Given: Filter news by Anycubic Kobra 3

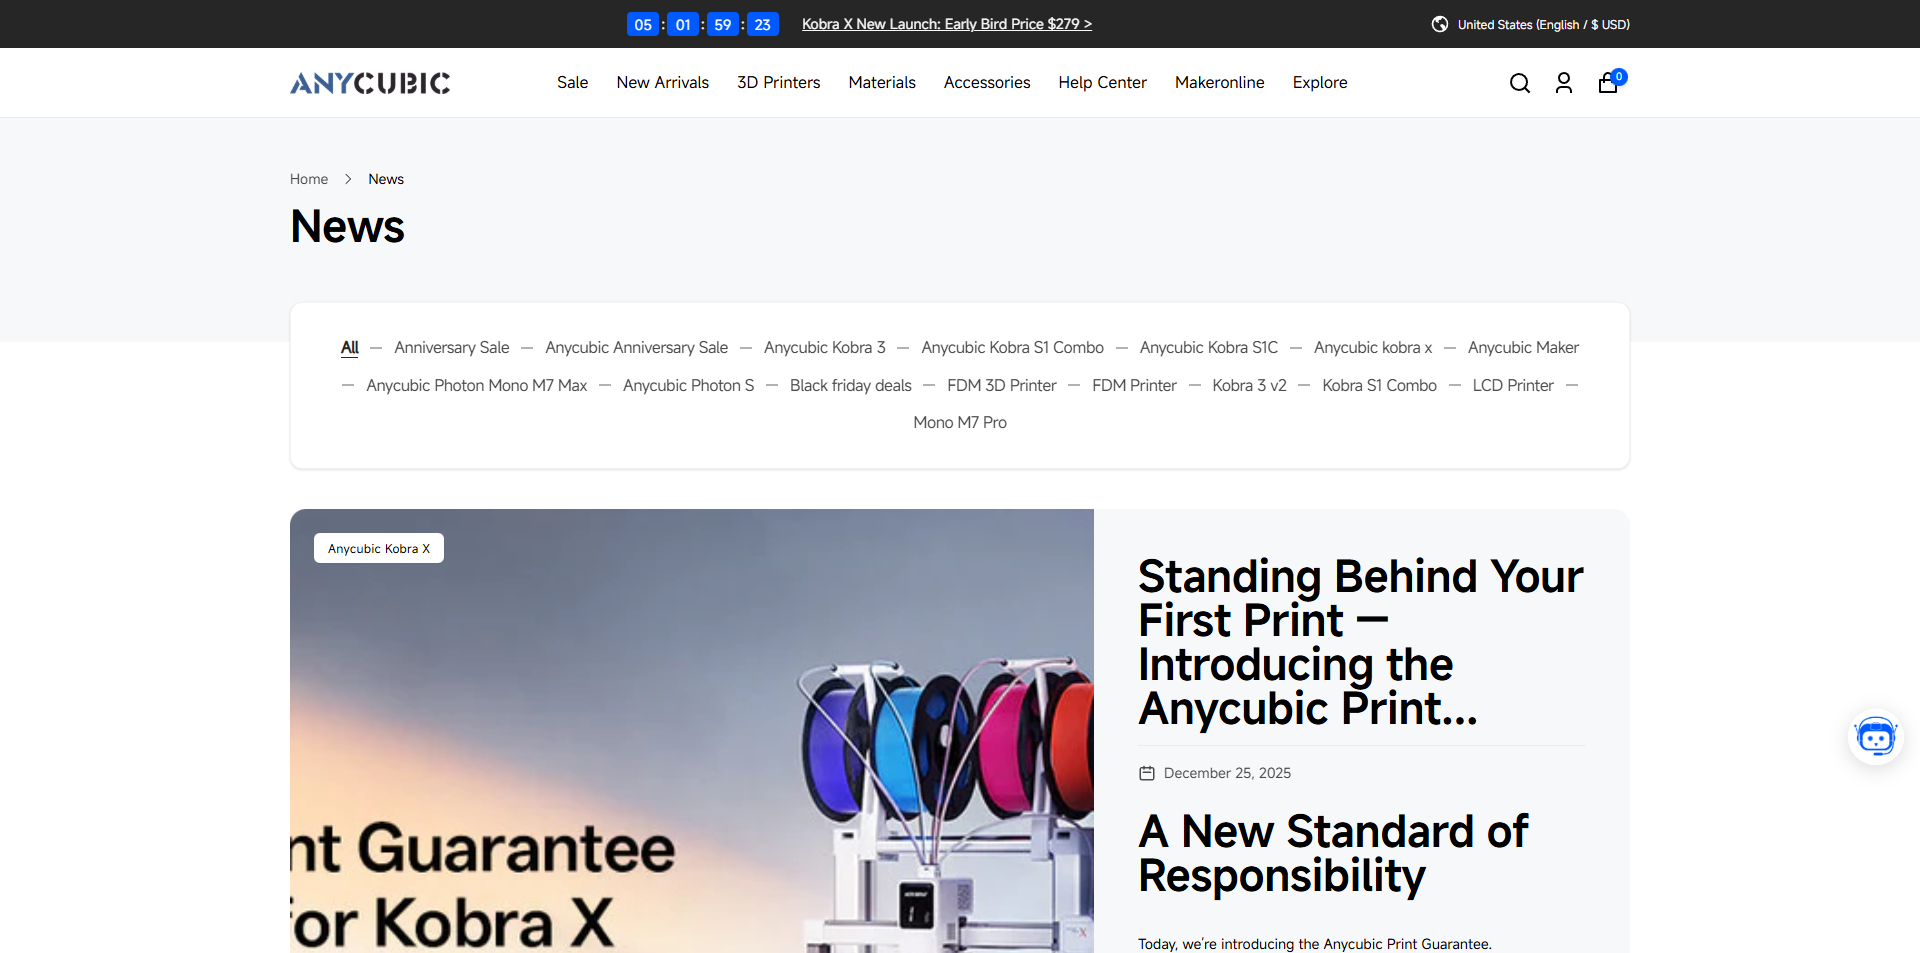Looking at the screenshot, I should 824,347.
